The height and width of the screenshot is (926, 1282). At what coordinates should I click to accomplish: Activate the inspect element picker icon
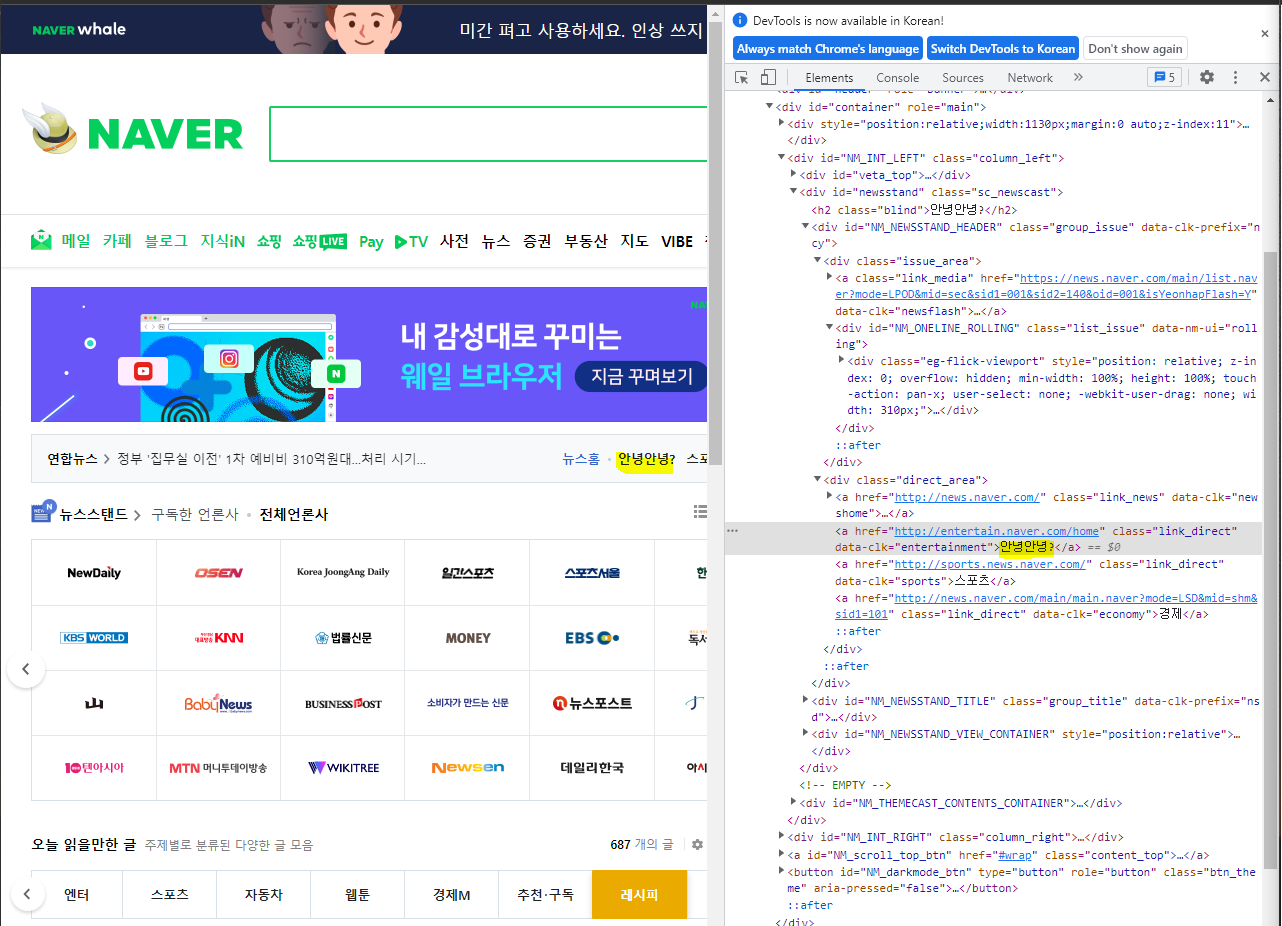742,77
